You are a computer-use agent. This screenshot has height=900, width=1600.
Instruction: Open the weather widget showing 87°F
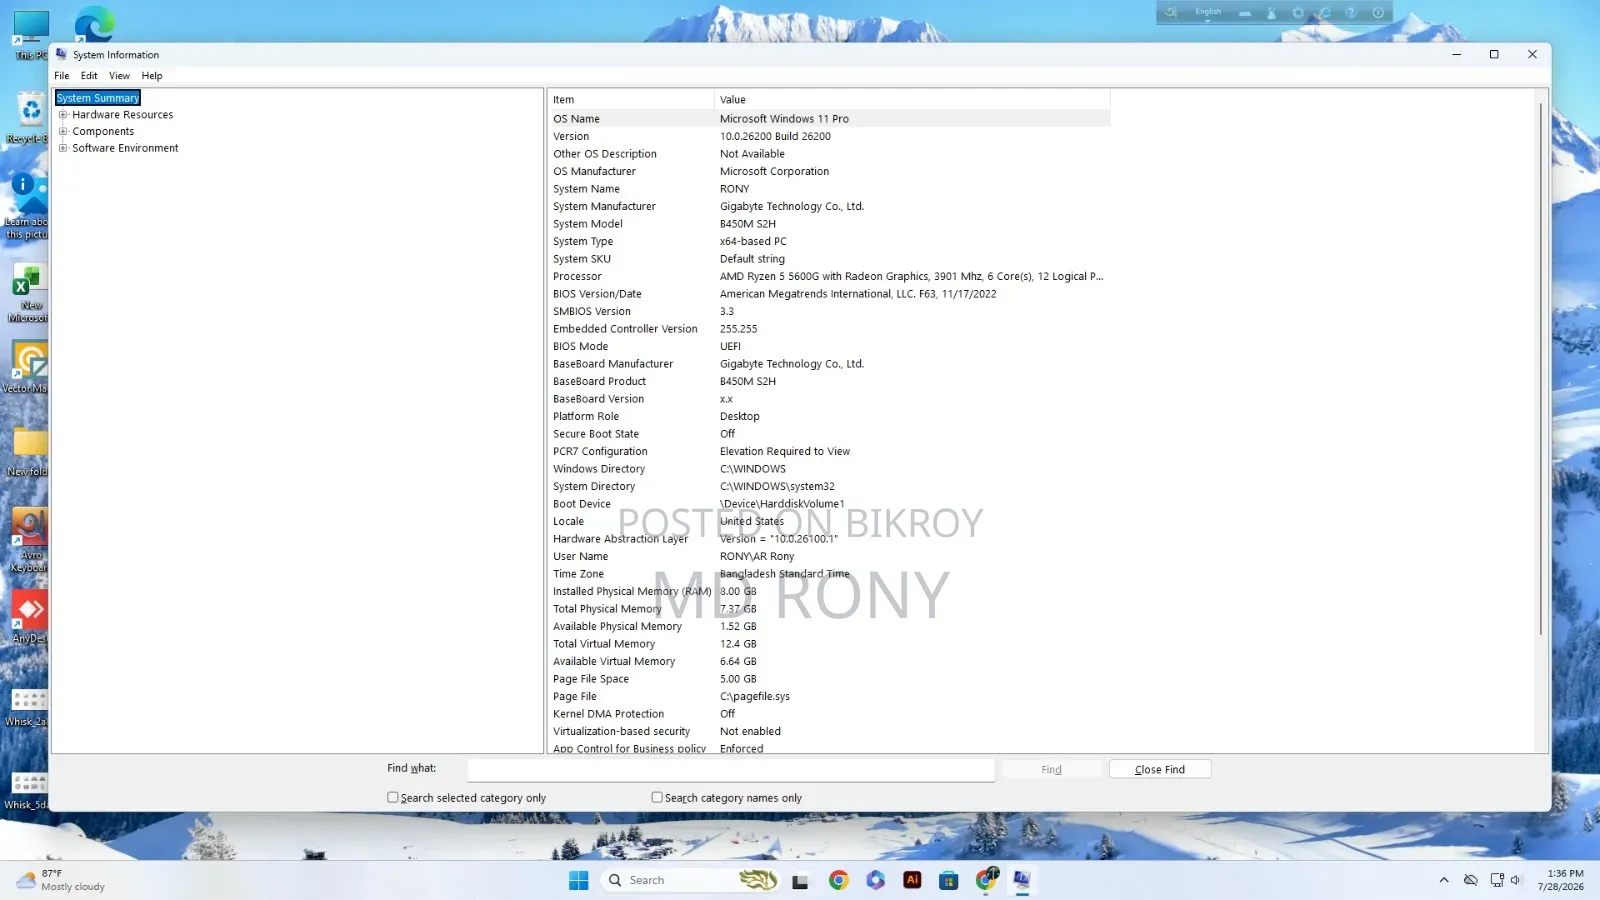click(x=60, y=880)
